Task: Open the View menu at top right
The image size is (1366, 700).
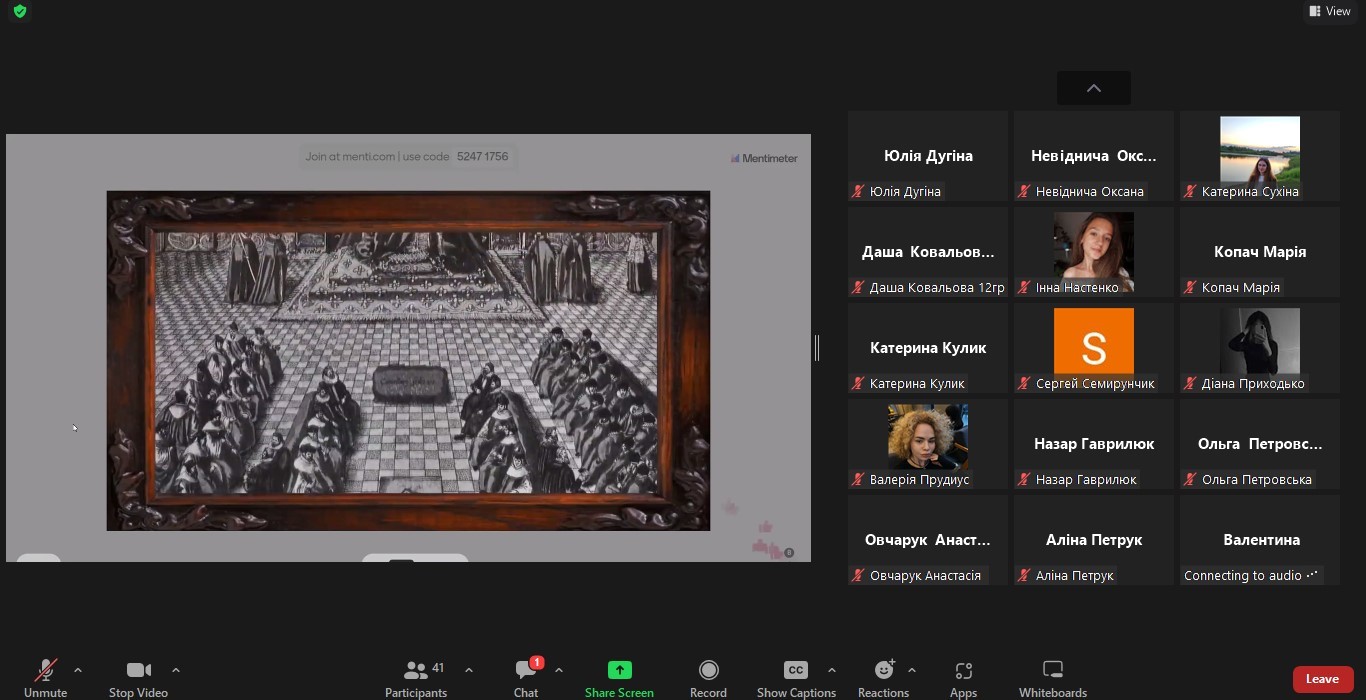Action: 1329,11
